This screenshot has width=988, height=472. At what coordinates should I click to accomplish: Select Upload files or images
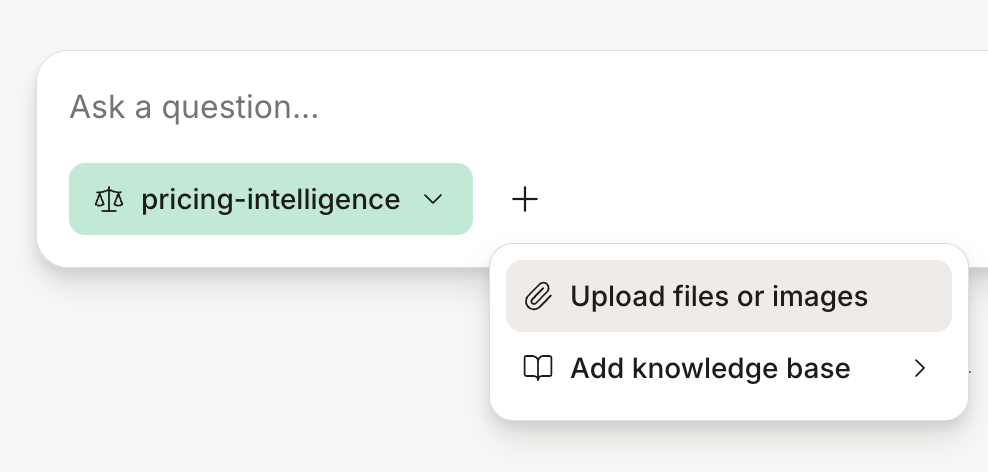(x=728, y=296)
